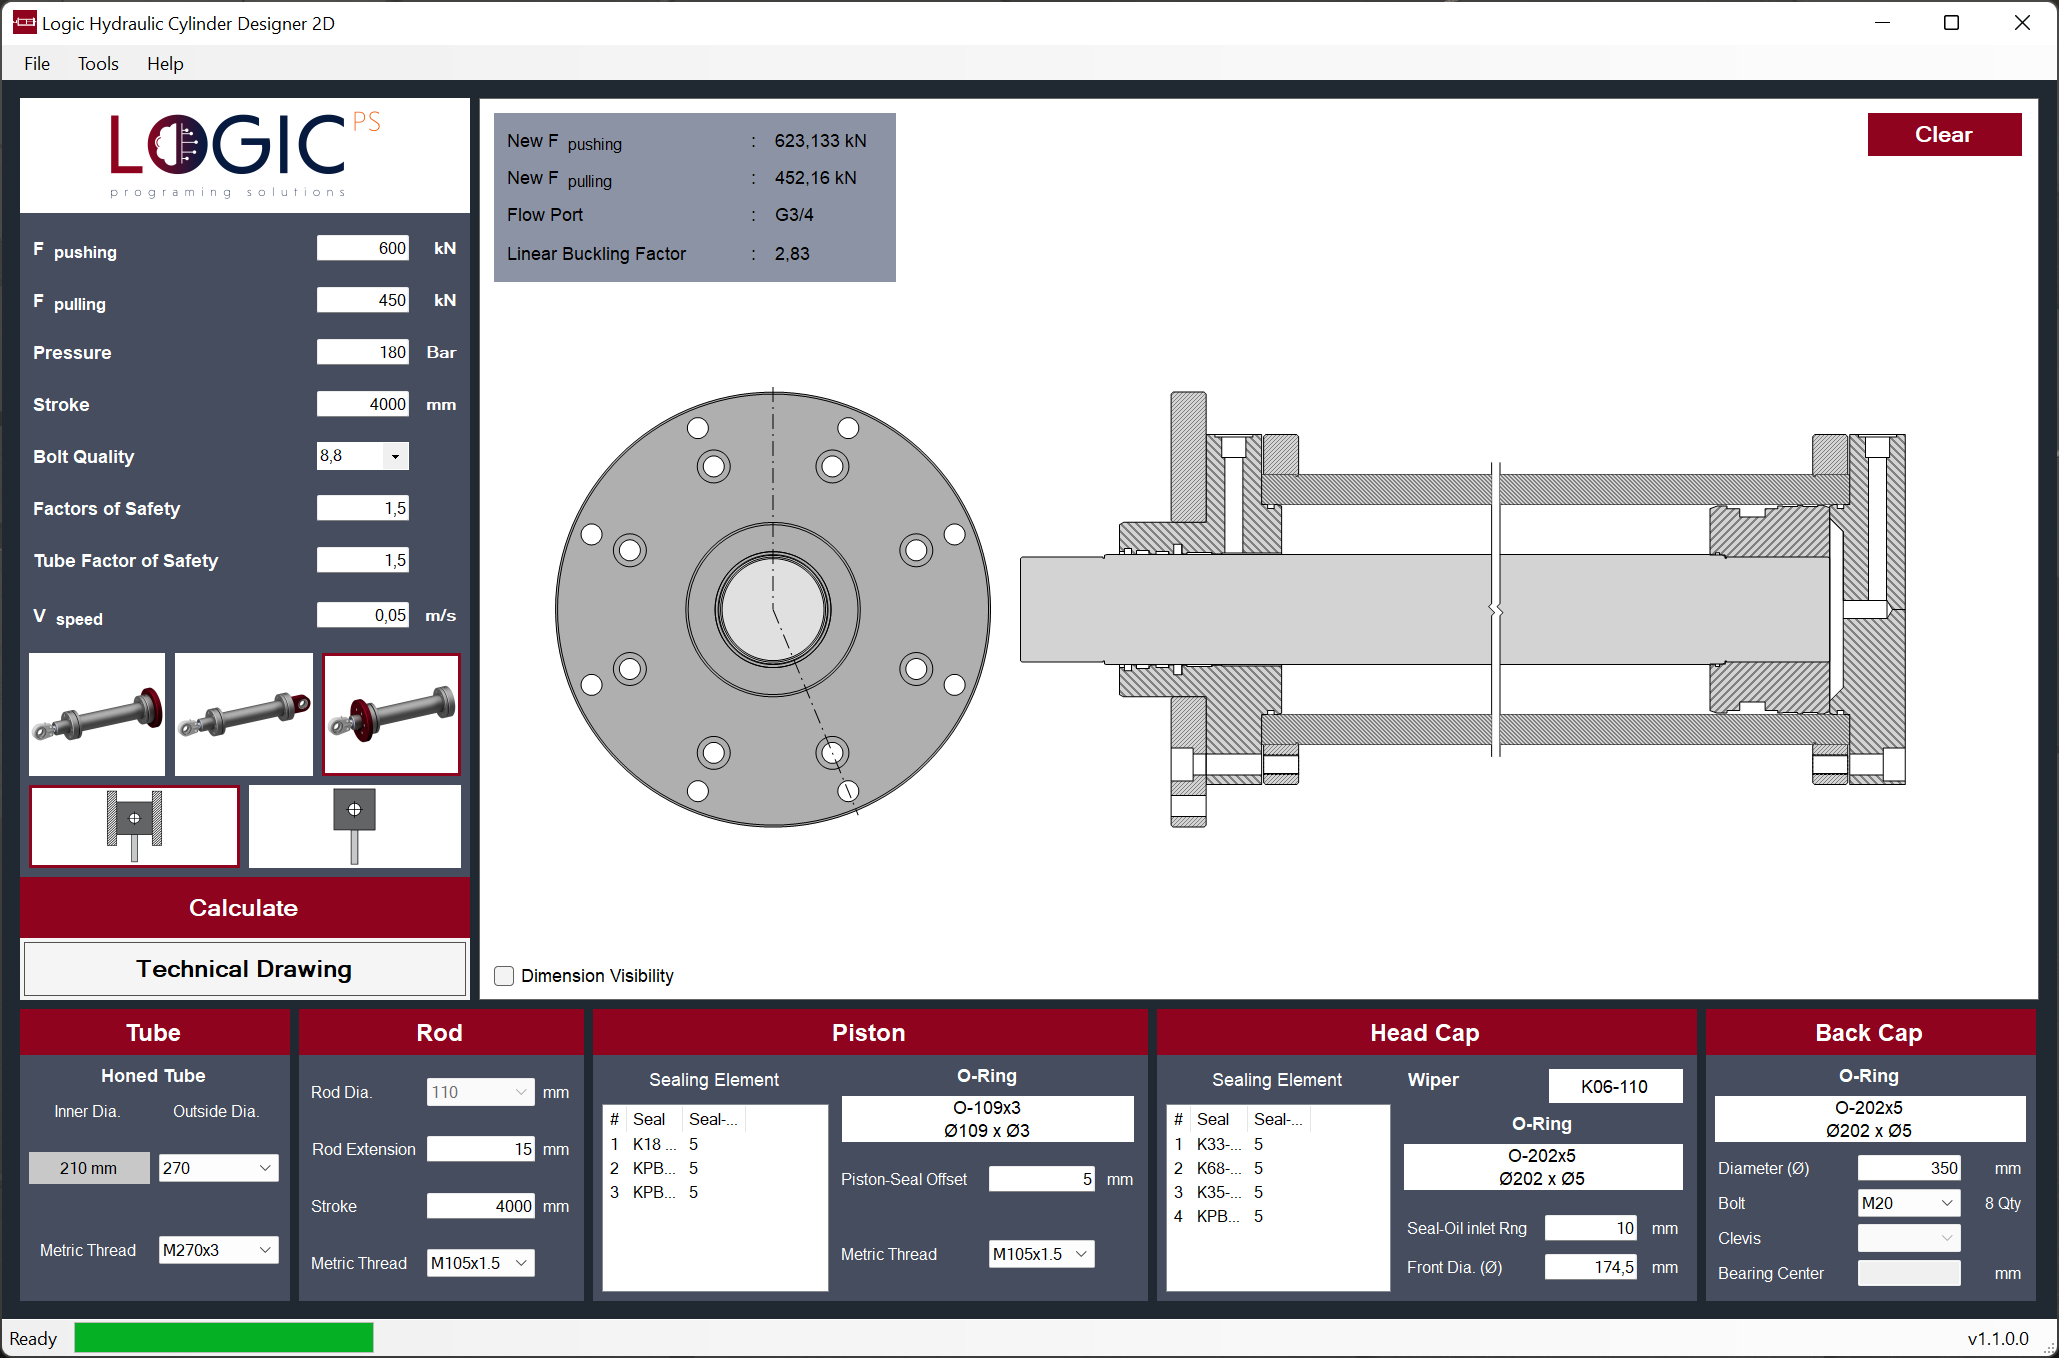The image size is (2059, 1358).
Task: Select the rear flange mounted cylinder image
Action: click(97, 714)
